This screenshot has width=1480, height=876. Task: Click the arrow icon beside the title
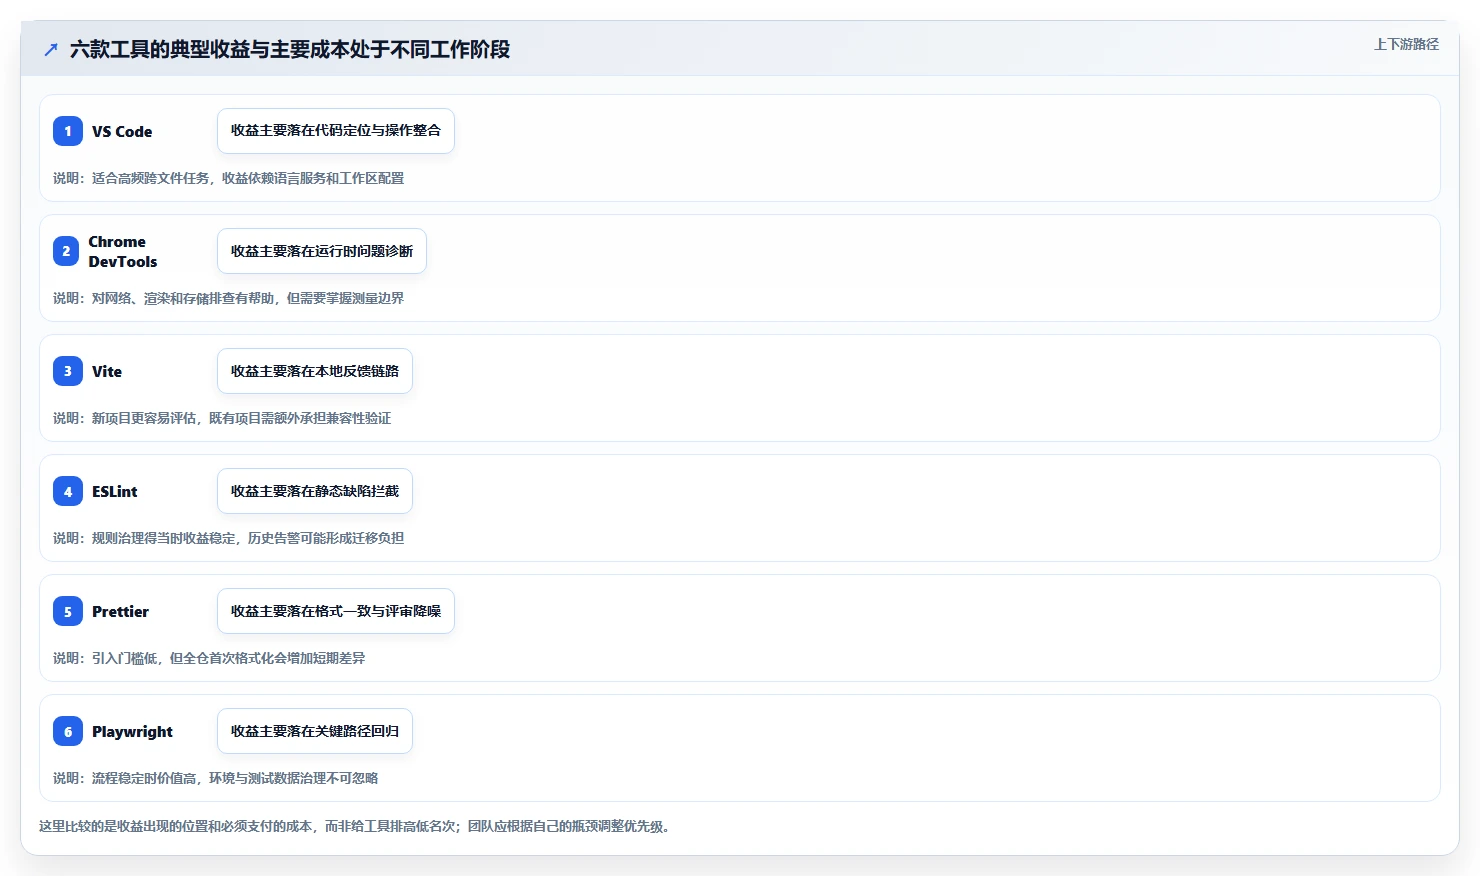click(x=51, y=49)
